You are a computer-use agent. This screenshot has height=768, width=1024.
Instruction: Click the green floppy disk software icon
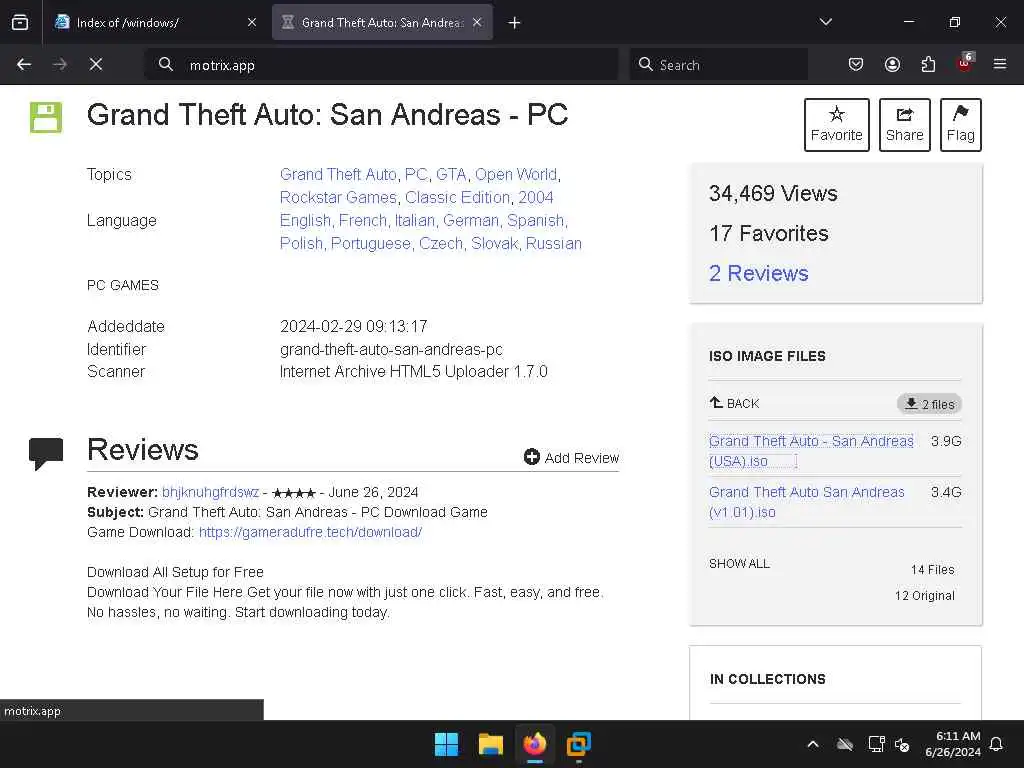[46, 118]
